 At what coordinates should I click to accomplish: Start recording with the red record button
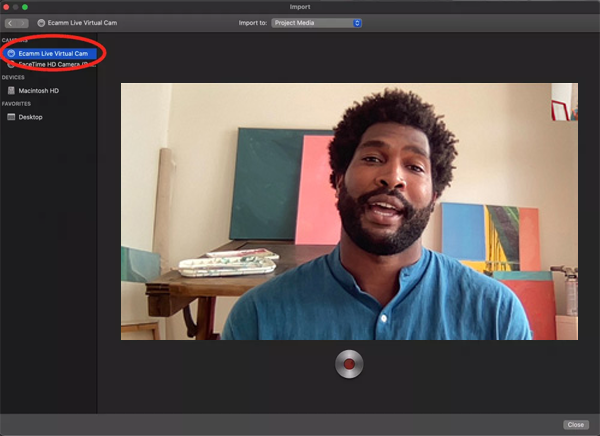(349, 365)
